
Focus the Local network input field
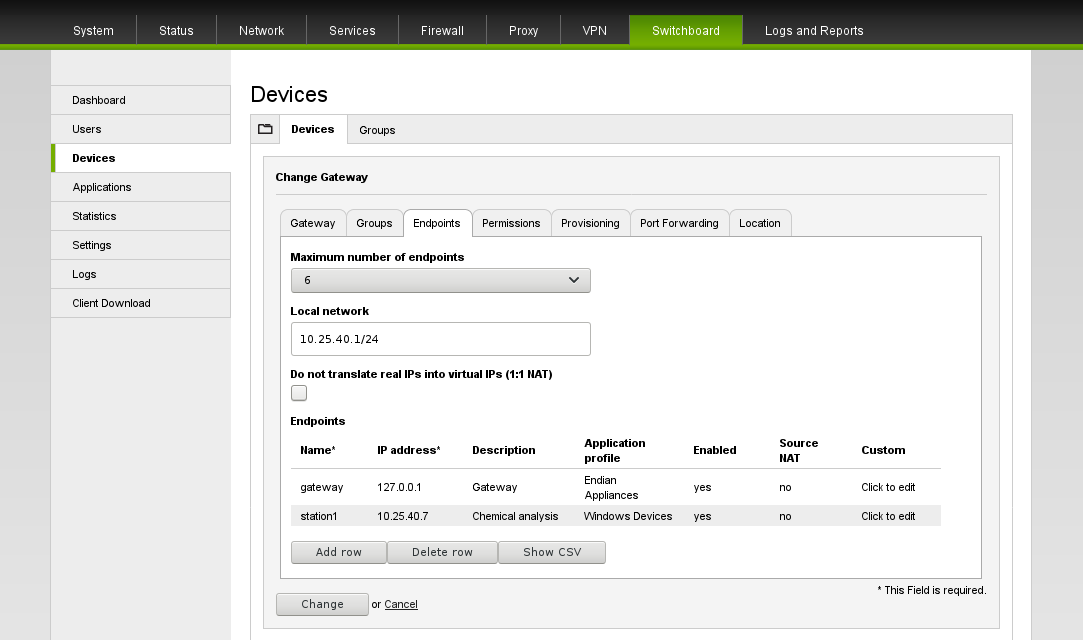(440, 339)
